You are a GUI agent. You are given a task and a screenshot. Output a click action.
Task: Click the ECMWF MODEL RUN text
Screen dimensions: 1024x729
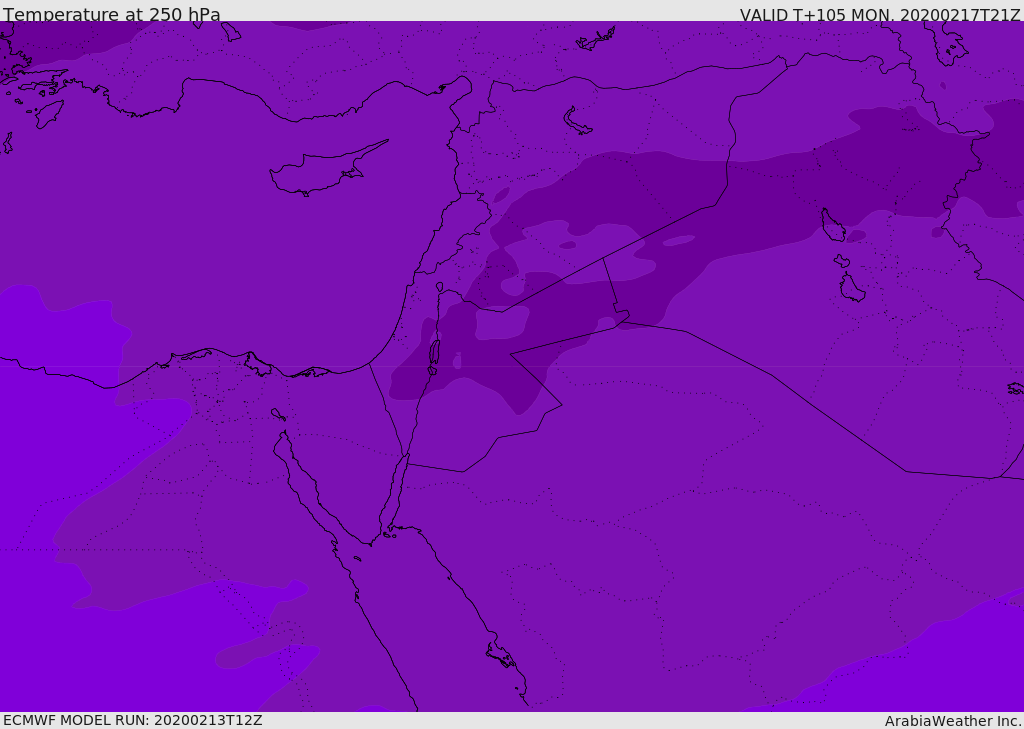pos(133,721)
